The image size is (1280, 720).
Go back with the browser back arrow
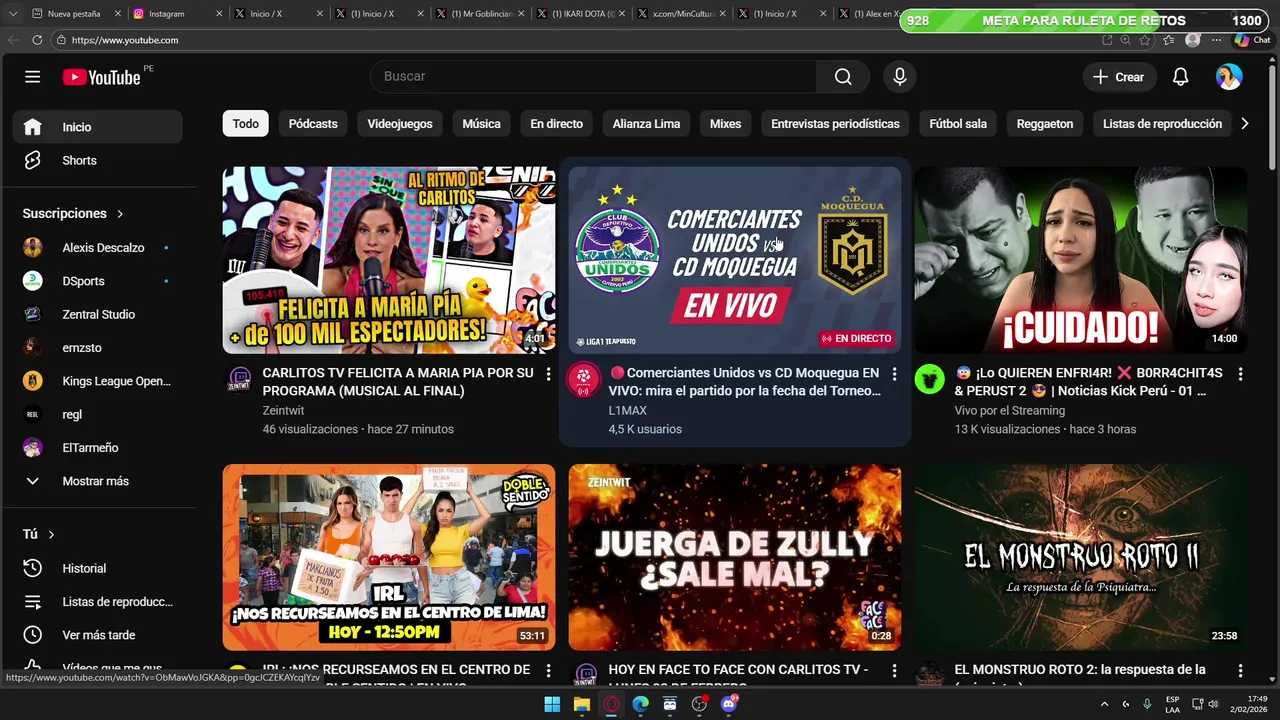pyautogui.click(x=13, y=40)
